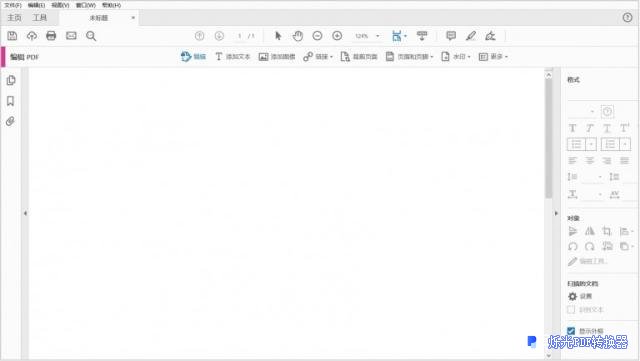Open the File menu
This screenshot has height=361, width=640.
pos(13,5)
